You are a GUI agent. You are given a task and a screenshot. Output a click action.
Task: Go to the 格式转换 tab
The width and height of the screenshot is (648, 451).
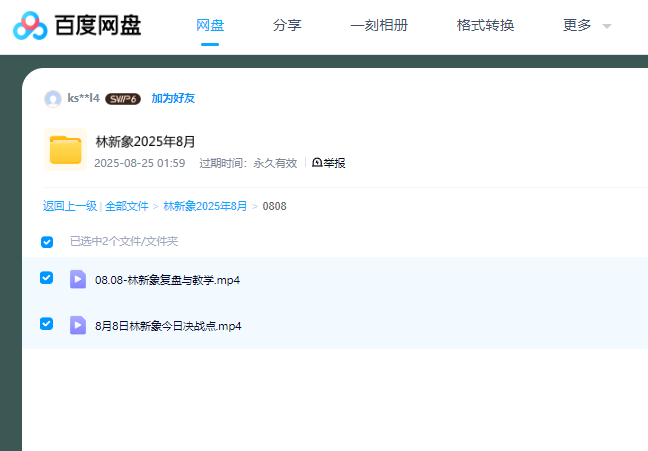(x=485, y=25)
